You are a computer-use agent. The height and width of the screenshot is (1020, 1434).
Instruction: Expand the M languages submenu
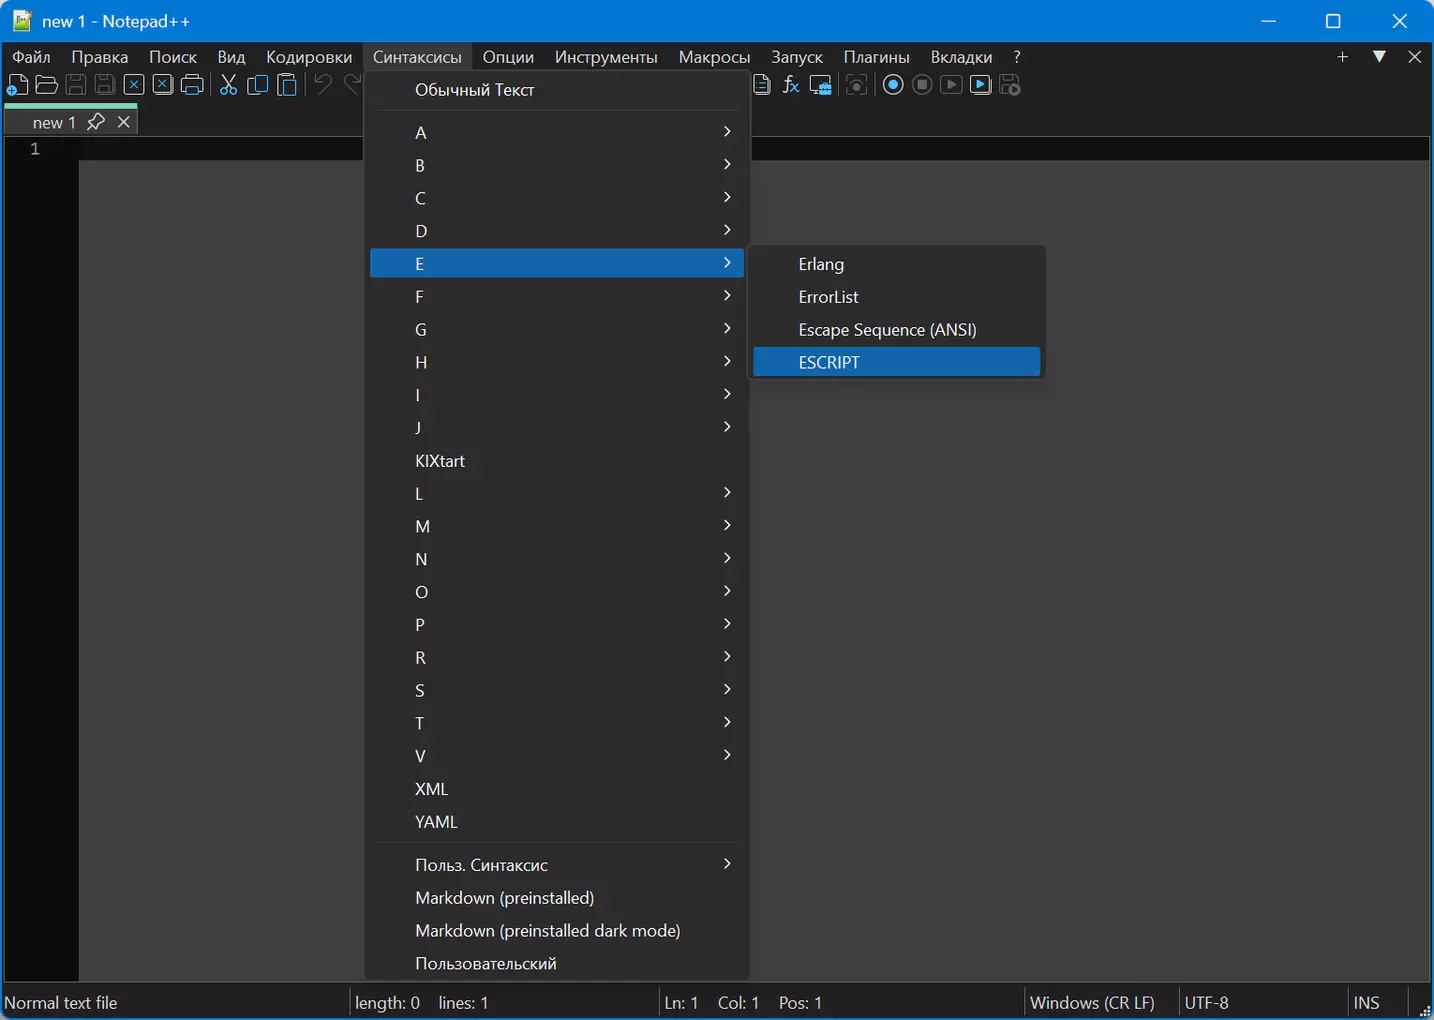pos(557,526)
